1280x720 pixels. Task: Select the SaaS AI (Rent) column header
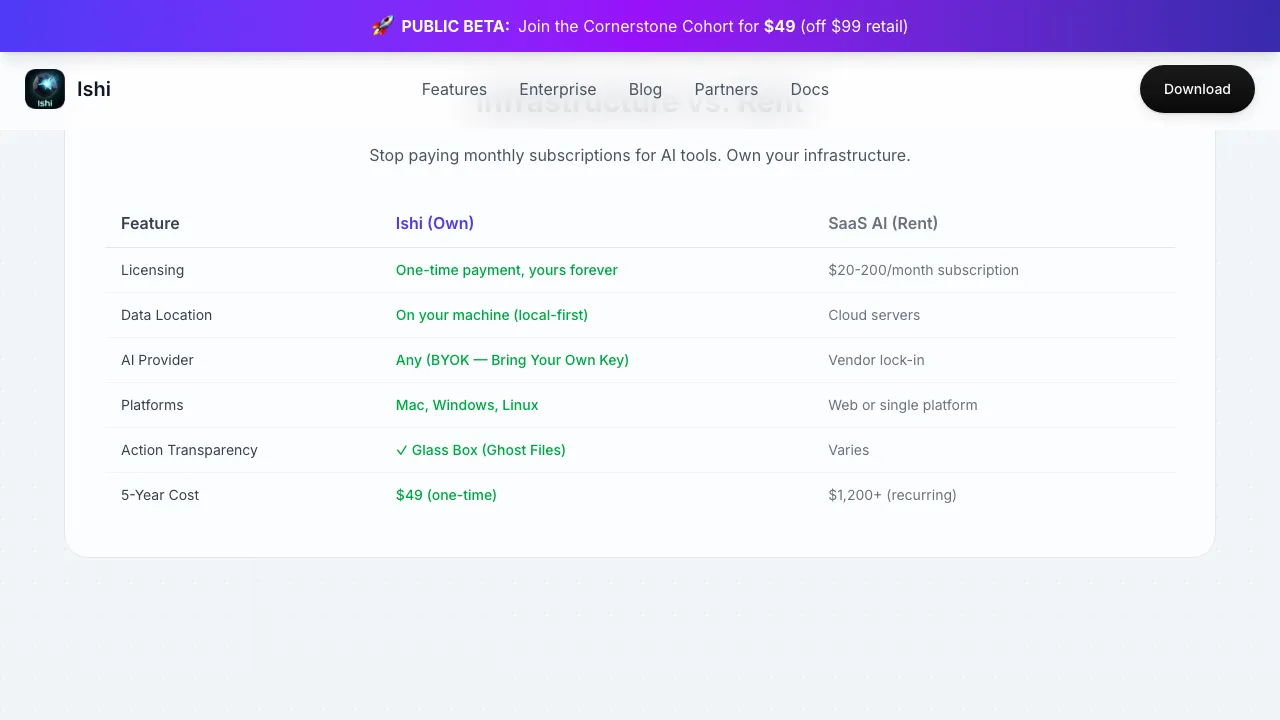point(882,223)
